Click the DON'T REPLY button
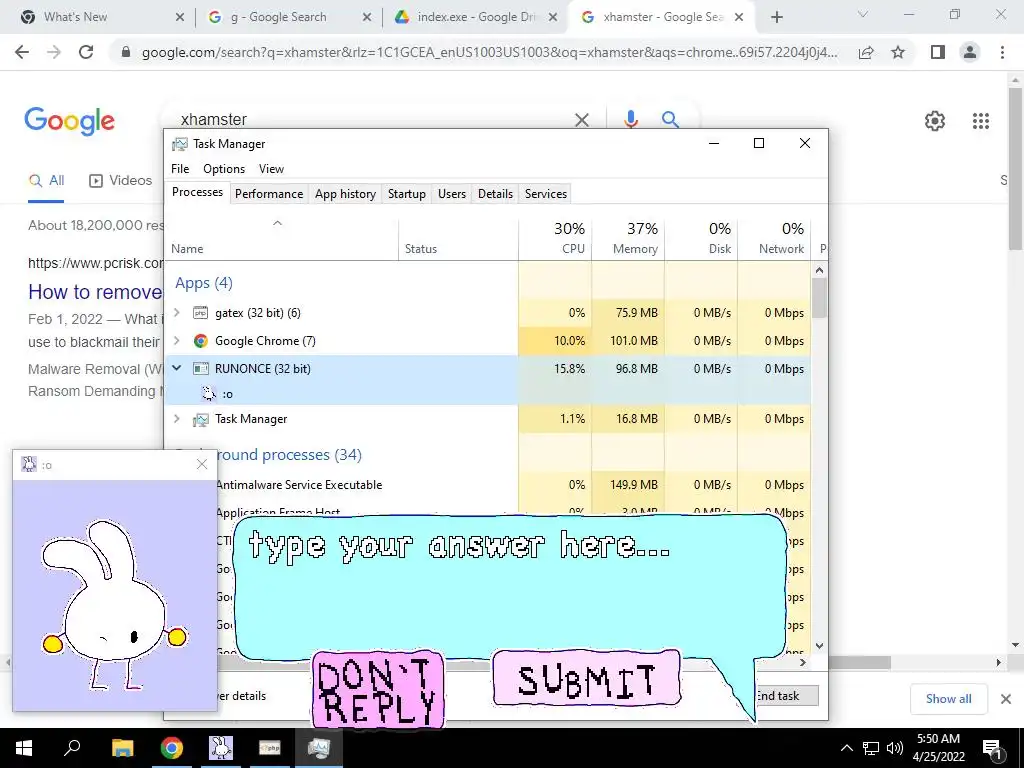 pos(378,689)
